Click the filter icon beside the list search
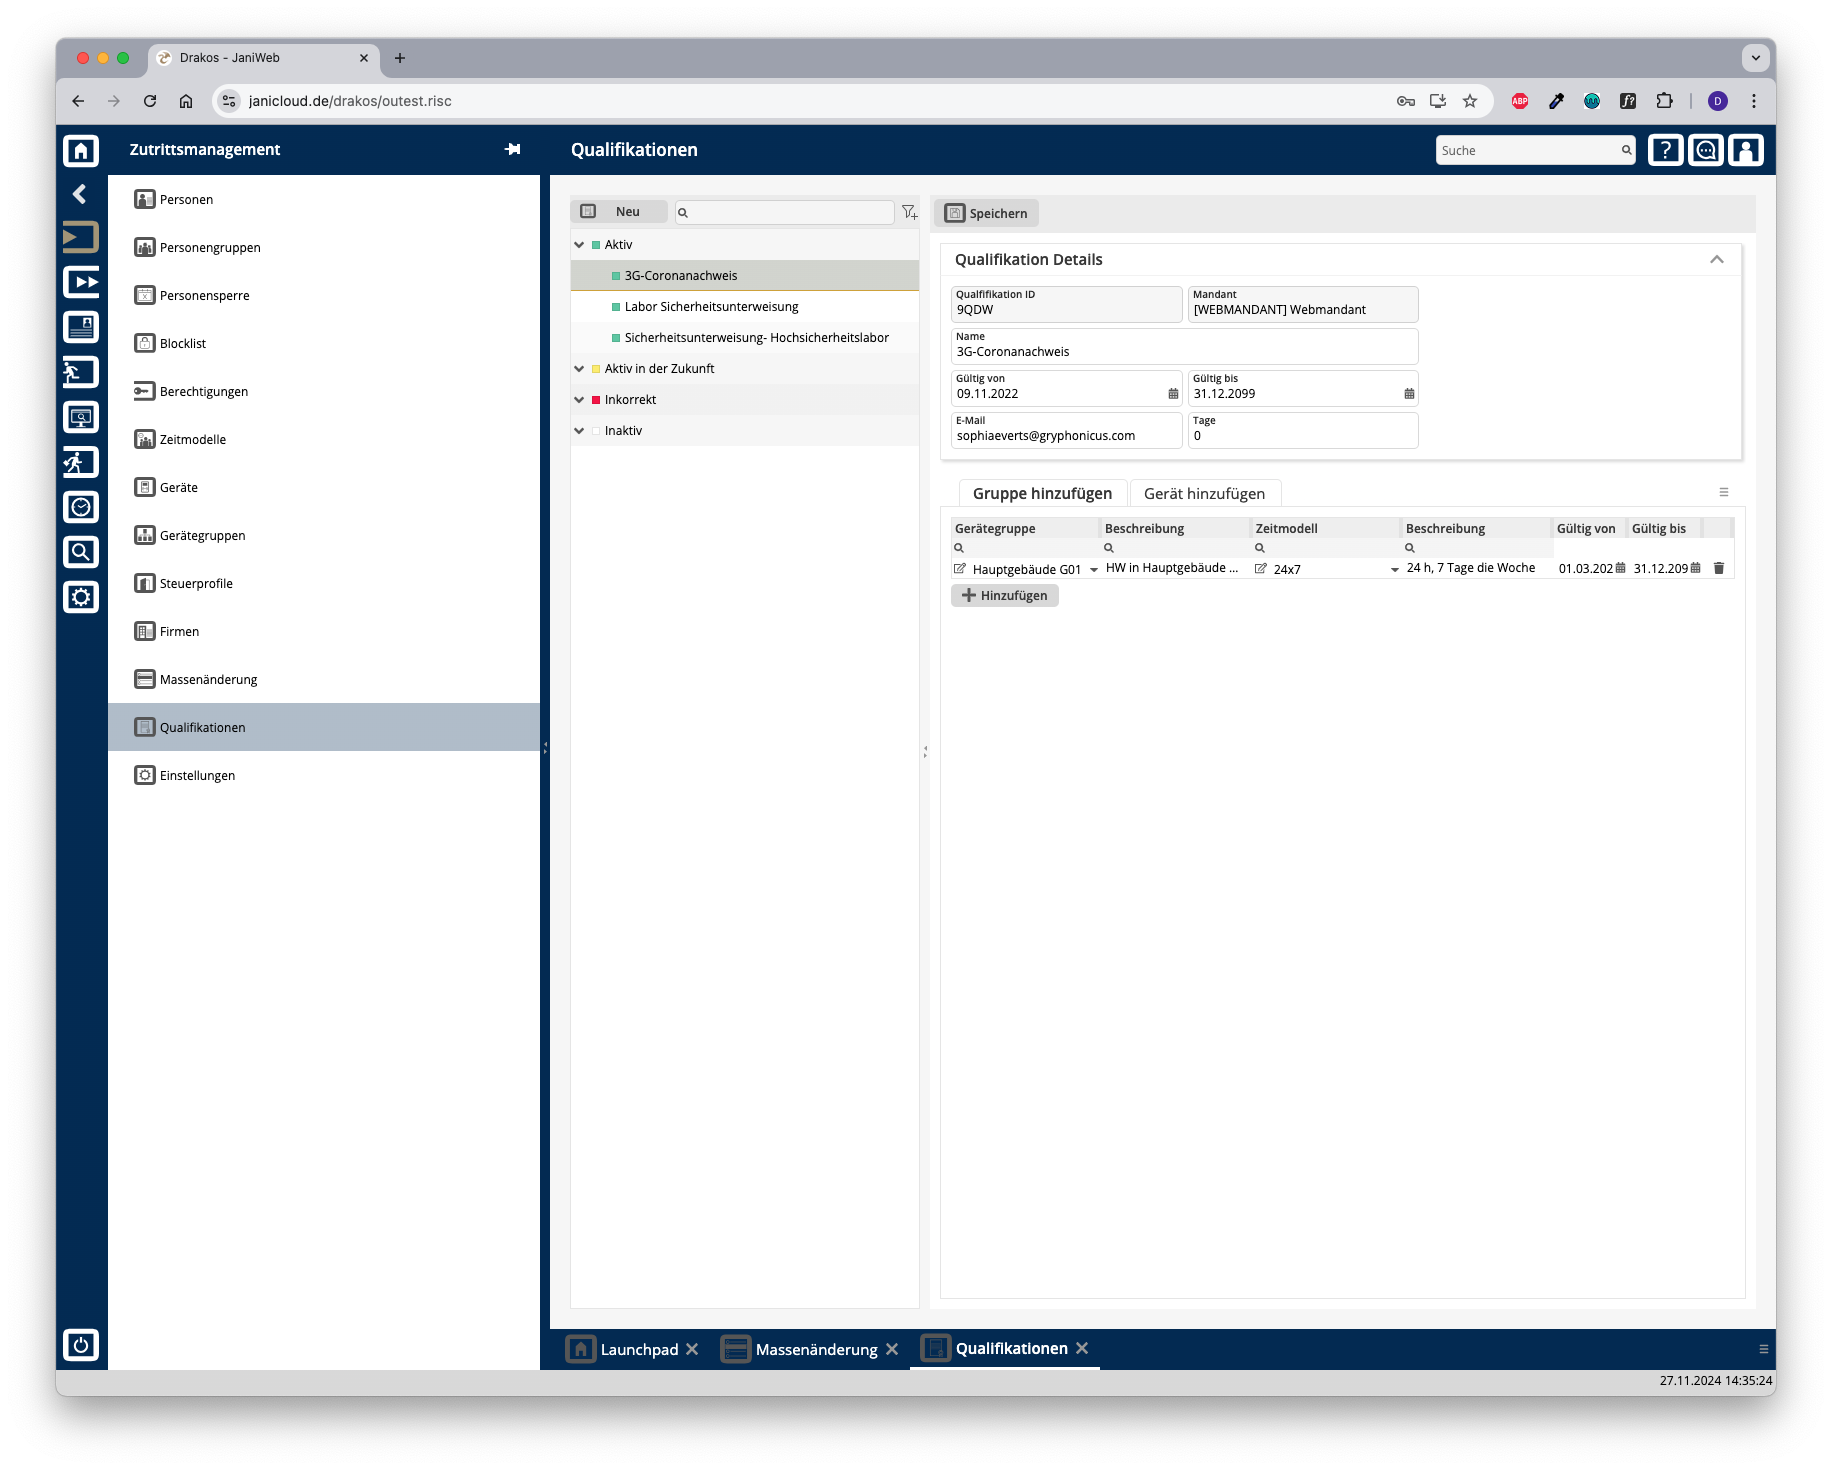Viewport: 1832px width, 1470px height. point(909,212)
